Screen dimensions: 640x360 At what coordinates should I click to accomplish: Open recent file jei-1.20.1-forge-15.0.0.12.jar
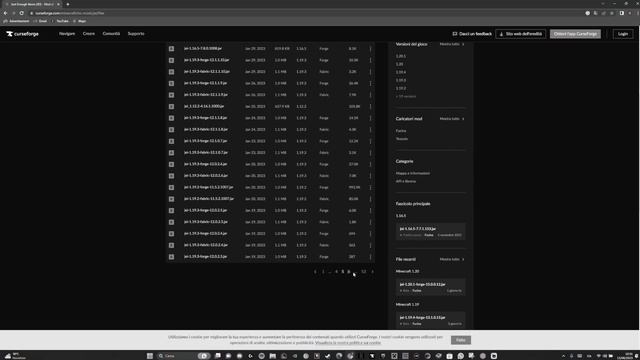[430, 287]
